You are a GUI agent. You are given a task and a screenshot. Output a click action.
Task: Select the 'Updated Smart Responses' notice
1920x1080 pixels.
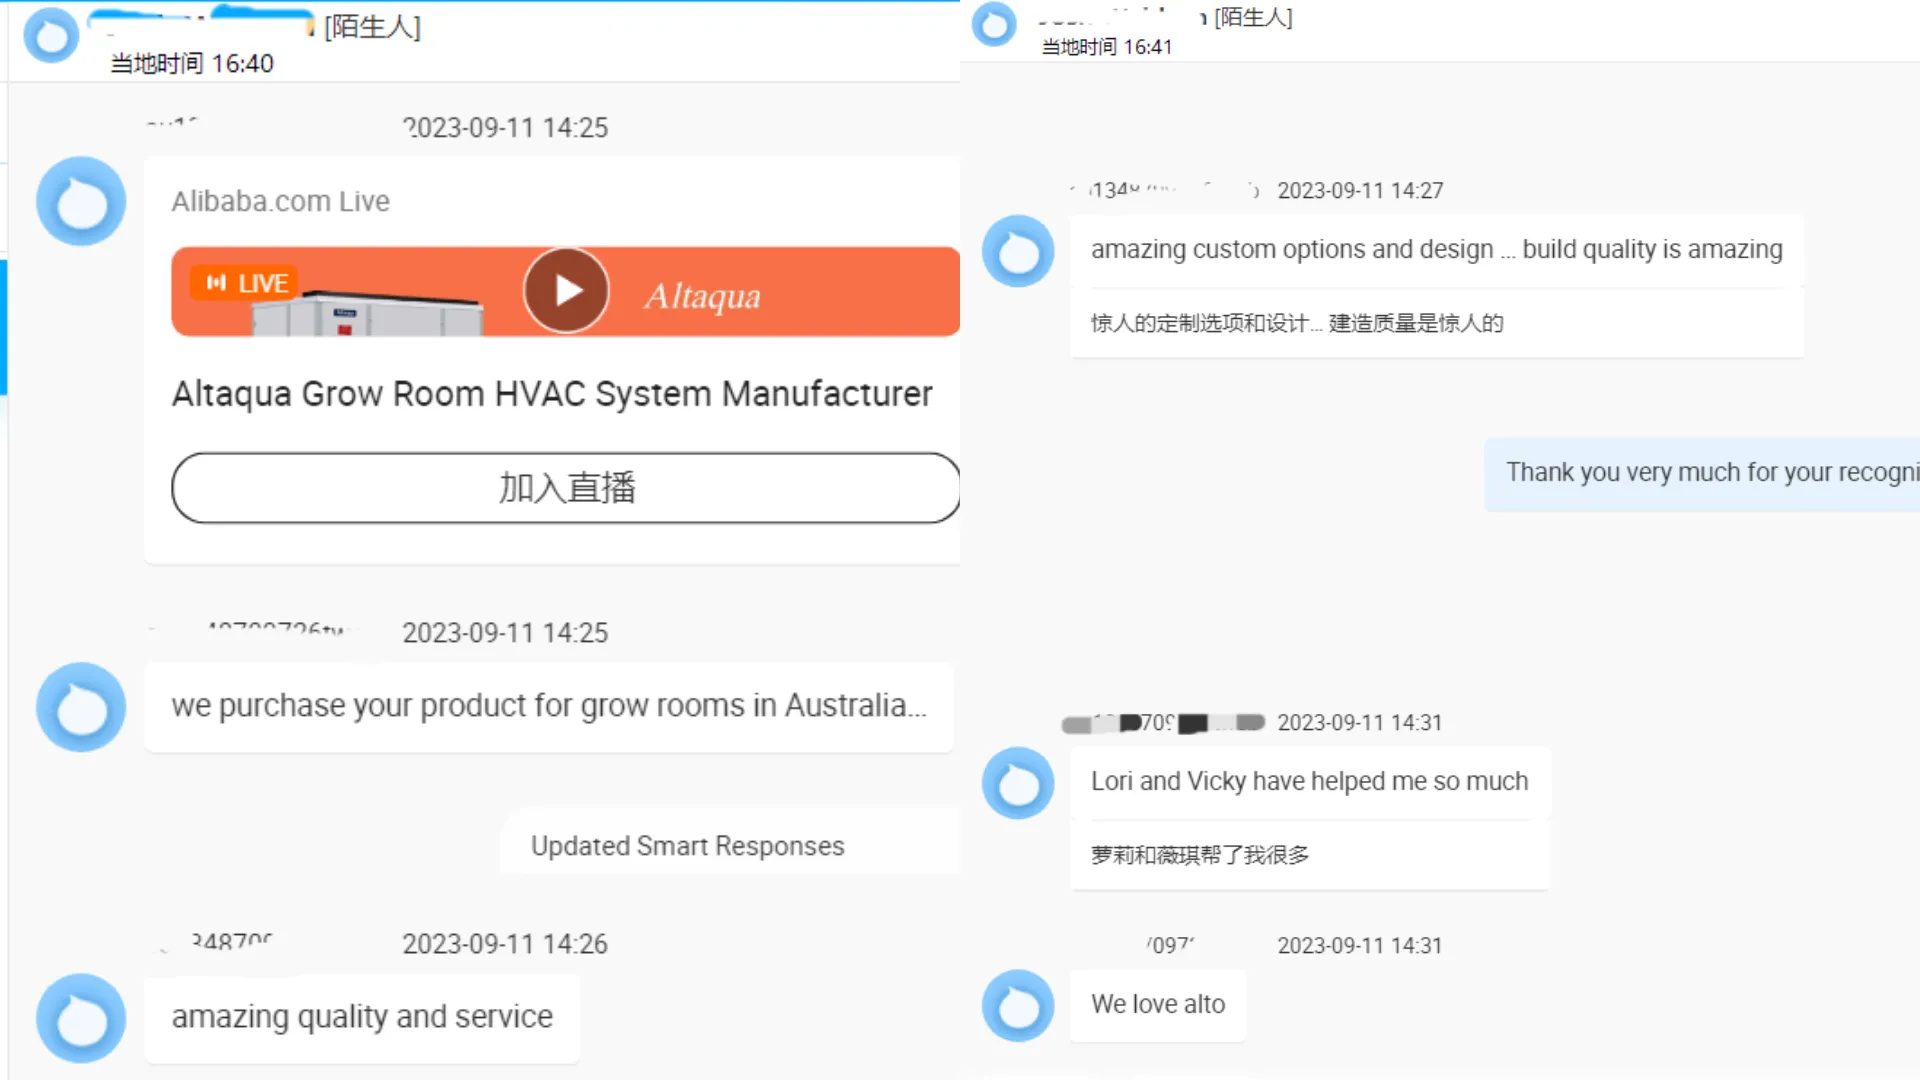click(688, 846)
